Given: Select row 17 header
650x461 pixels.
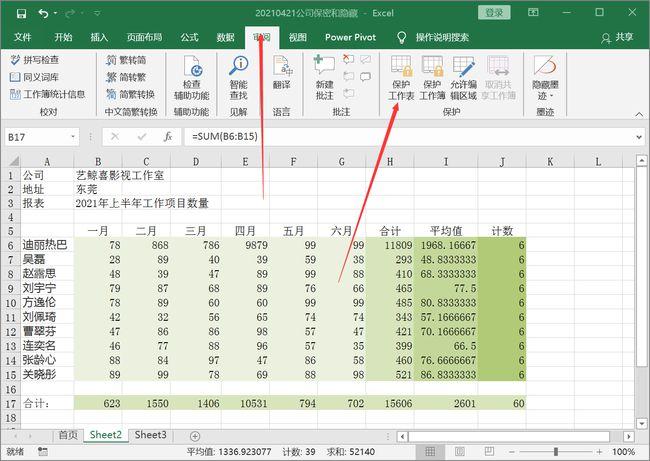Looking at the screenshot, I should [x=10, y=403].
